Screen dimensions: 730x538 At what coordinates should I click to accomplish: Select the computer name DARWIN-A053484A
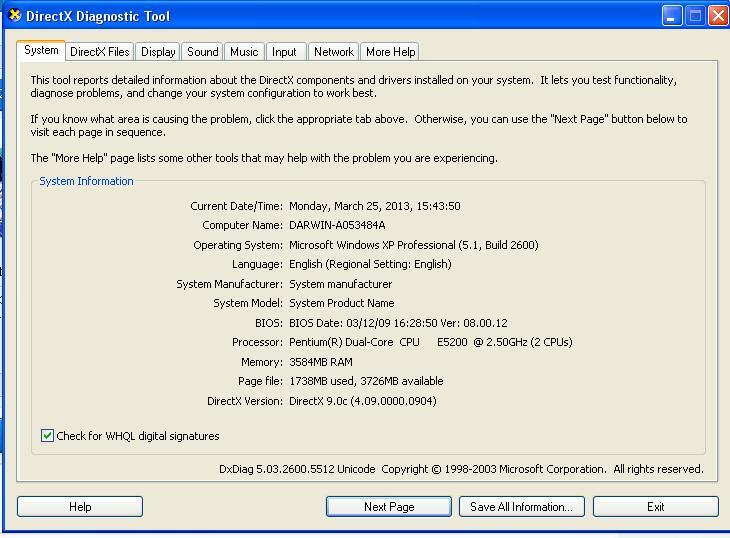point(337,225)
